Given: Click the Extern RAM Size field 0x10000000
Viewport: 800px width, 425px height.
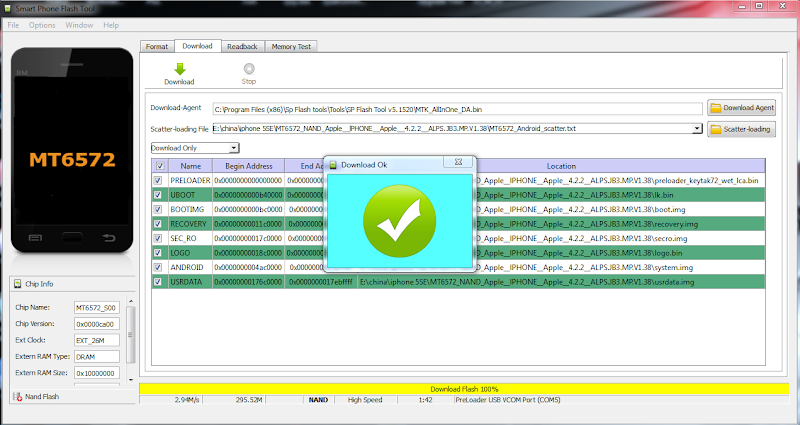Looking at the screenshot, I should pos(97,373).
